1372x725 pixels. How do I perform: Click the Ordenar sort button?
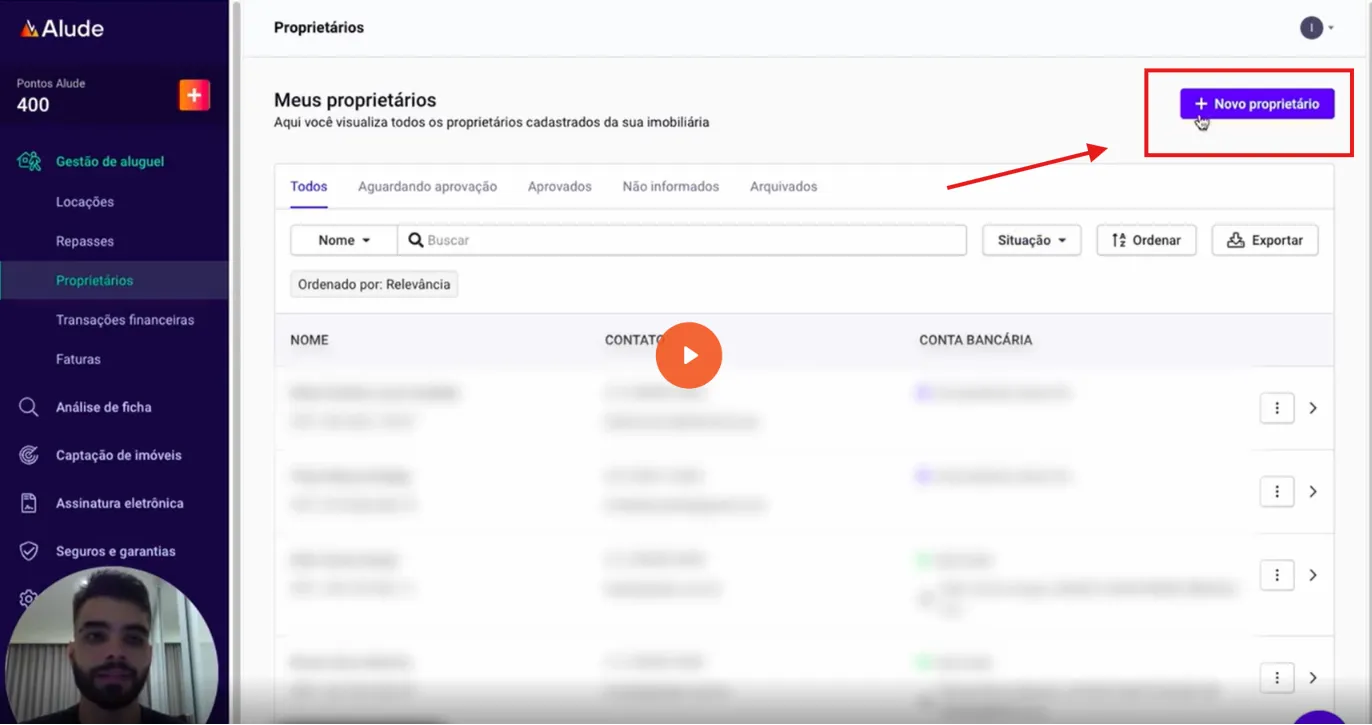click(x=1146, y=240)
